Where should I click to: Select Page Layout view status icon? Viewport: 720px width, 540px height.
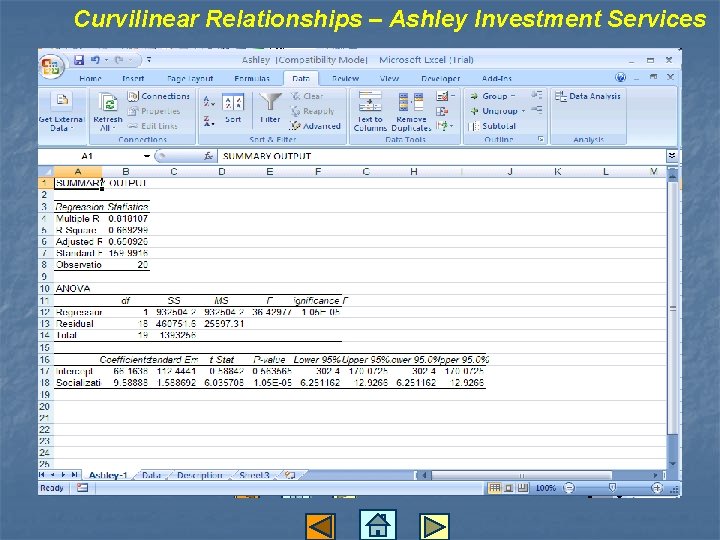pos(508,488)
